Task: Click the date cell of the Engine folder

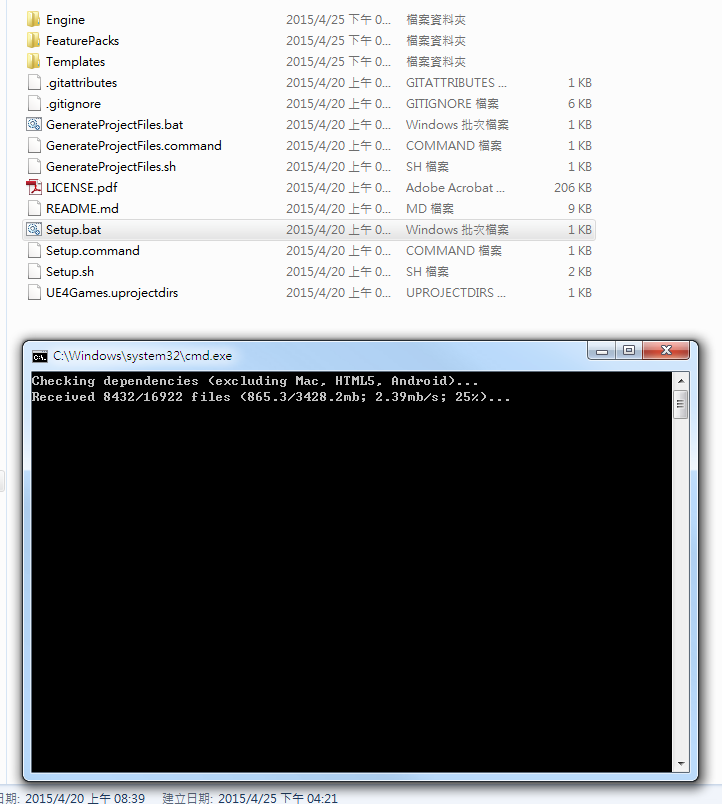Action: [338, 19]
